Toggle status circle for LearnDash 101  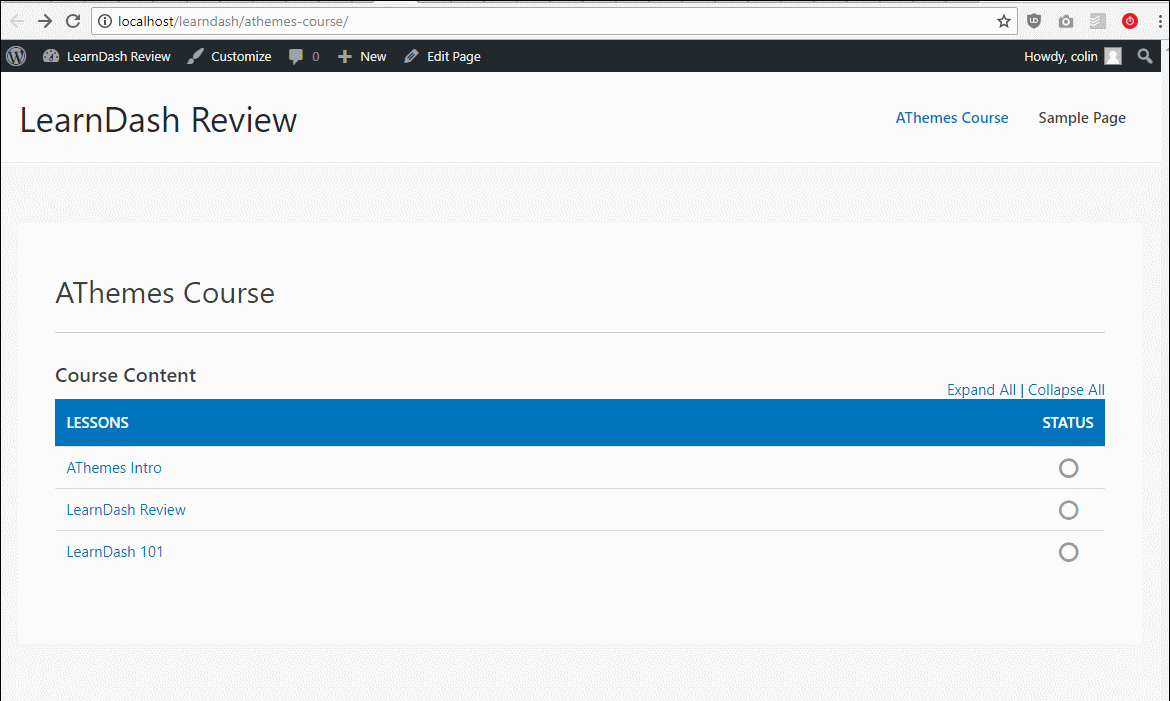[1069, 552]
